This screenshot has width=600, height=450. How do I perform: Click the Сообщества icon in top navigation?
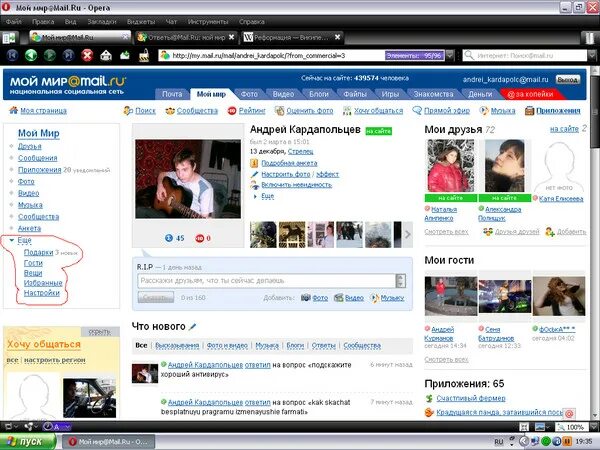(170, 111)
